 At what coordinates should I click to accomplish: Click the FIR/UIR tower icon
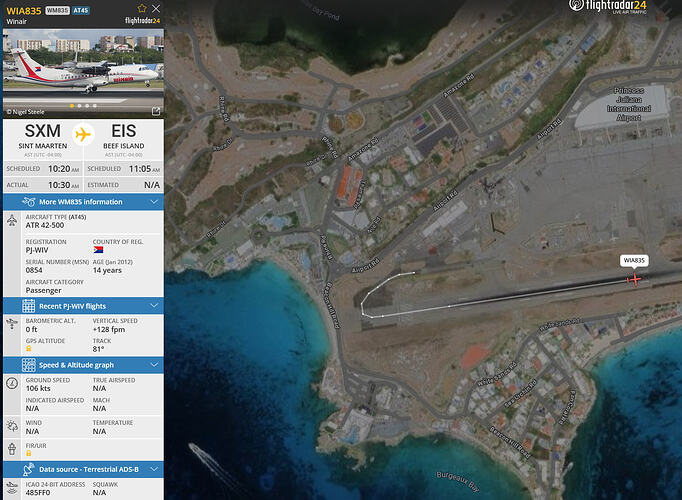[12, 449]
